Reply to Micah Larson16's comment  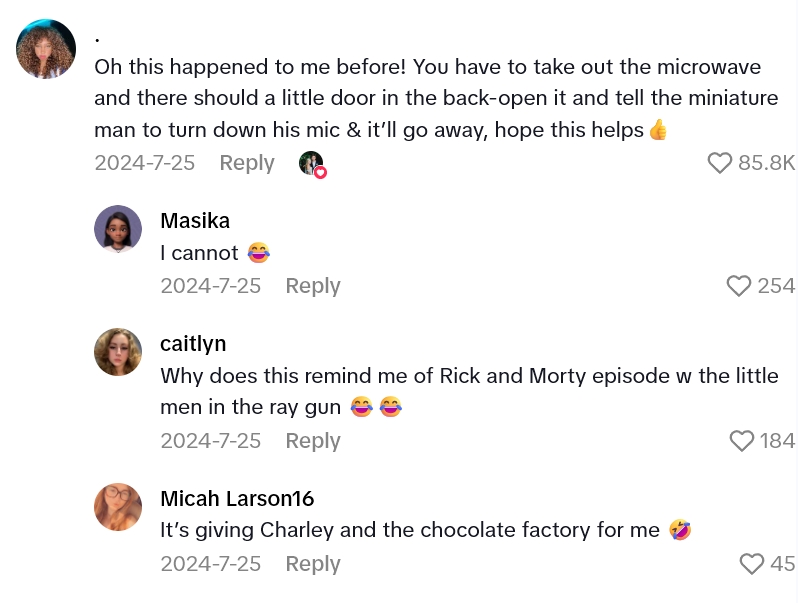[x=313, y=564]
